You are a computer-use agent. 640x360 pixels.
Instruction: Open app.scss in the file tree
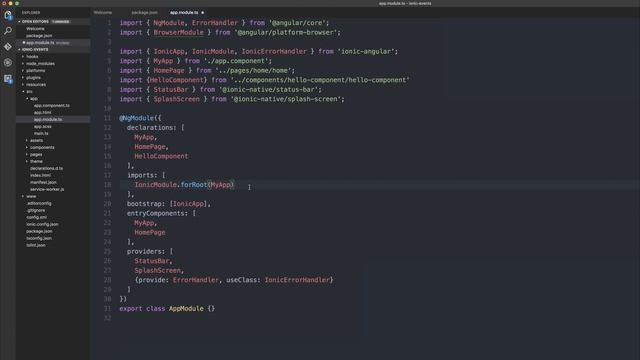tap(42, 127)
